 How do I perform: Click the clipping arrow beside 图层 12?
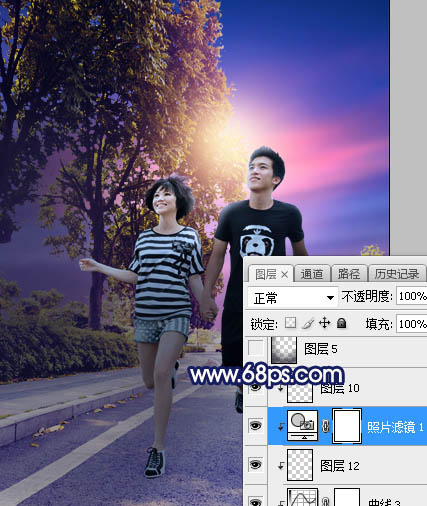(281, 465)
